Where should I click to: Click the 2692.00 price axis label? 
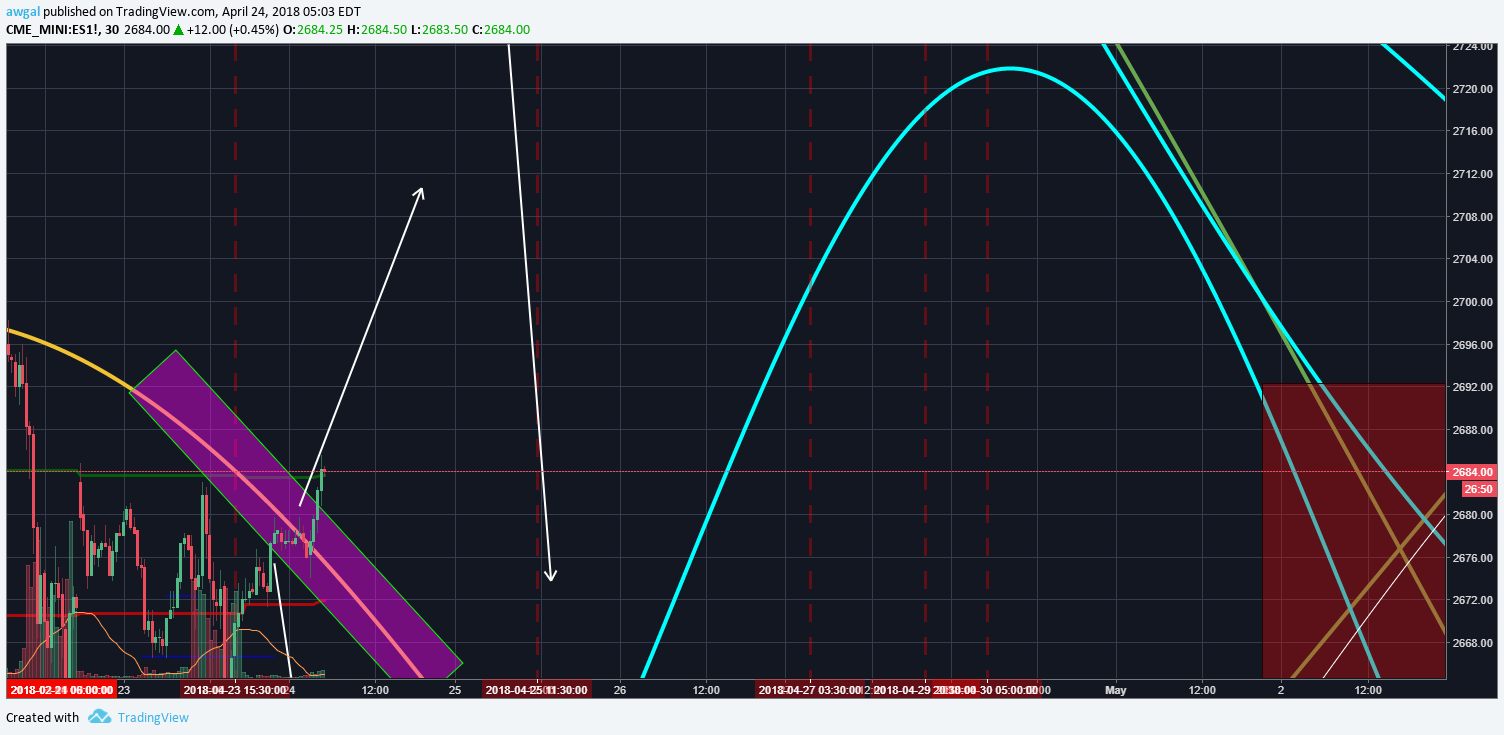pos(1475,387)
